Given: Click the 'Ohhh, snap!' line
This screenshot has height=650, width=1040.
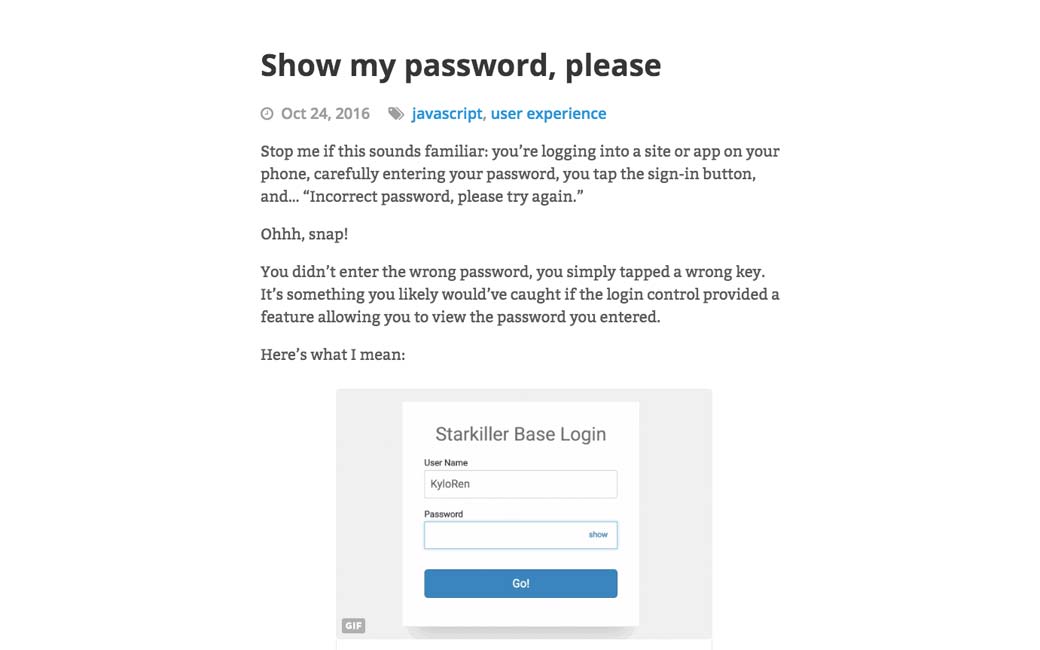Looking at the screenshot, I should [x=304, y=234].
